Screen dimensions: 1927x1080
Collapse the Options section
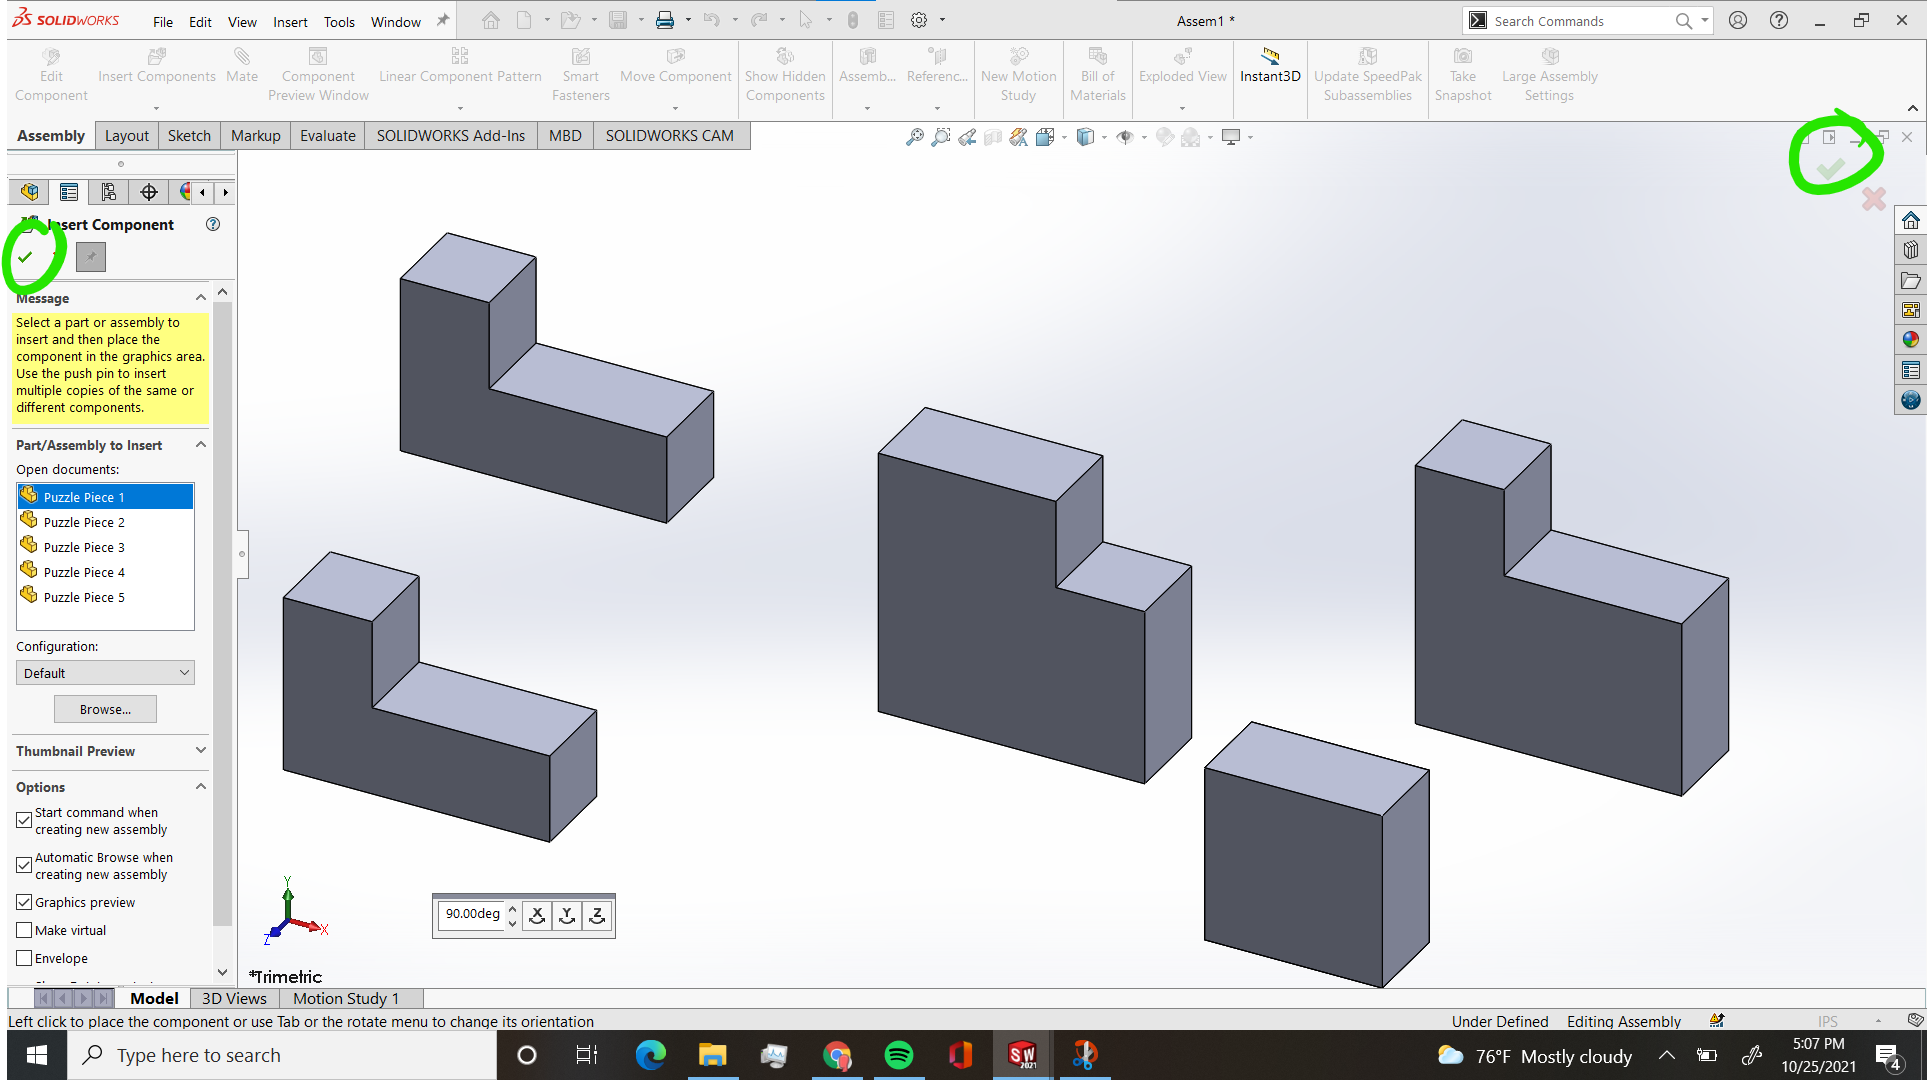pyautogui.click(x=199, y=787)
